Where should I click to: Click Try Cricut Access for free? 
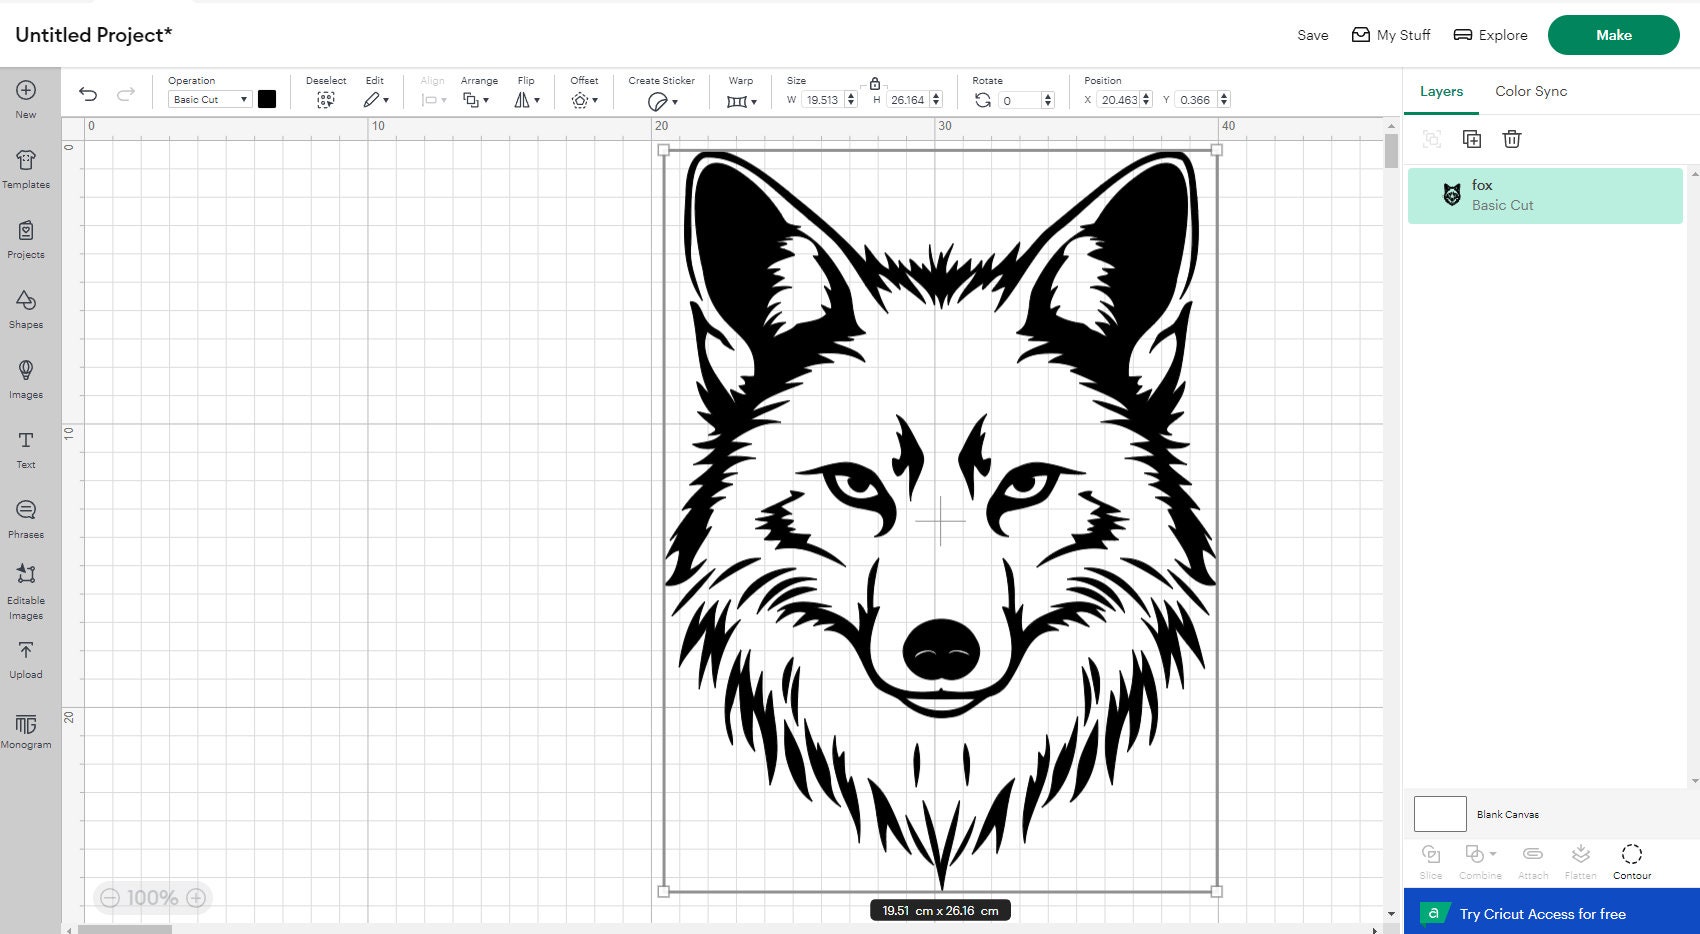click(1543, 913)
